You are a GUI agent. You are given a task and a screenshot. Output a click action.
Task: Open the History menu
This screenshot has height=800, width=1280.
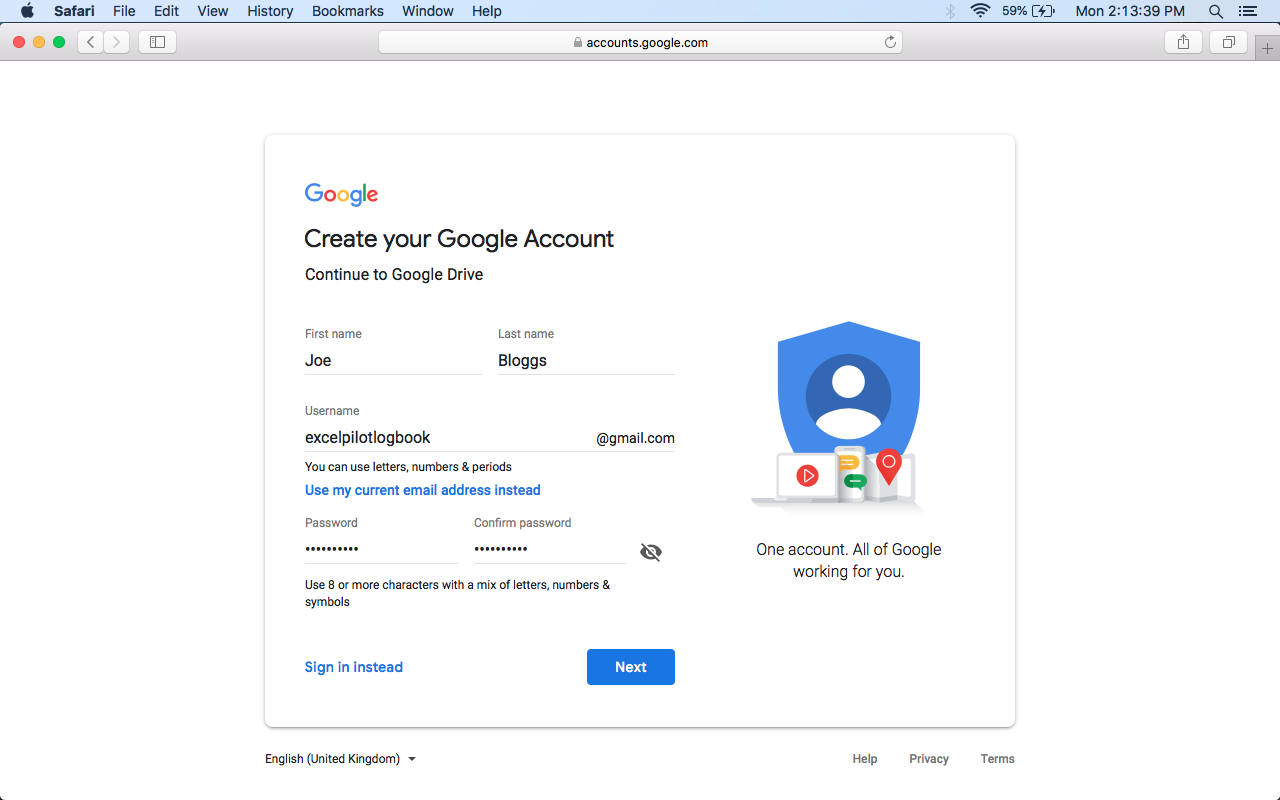click(270, 11)
